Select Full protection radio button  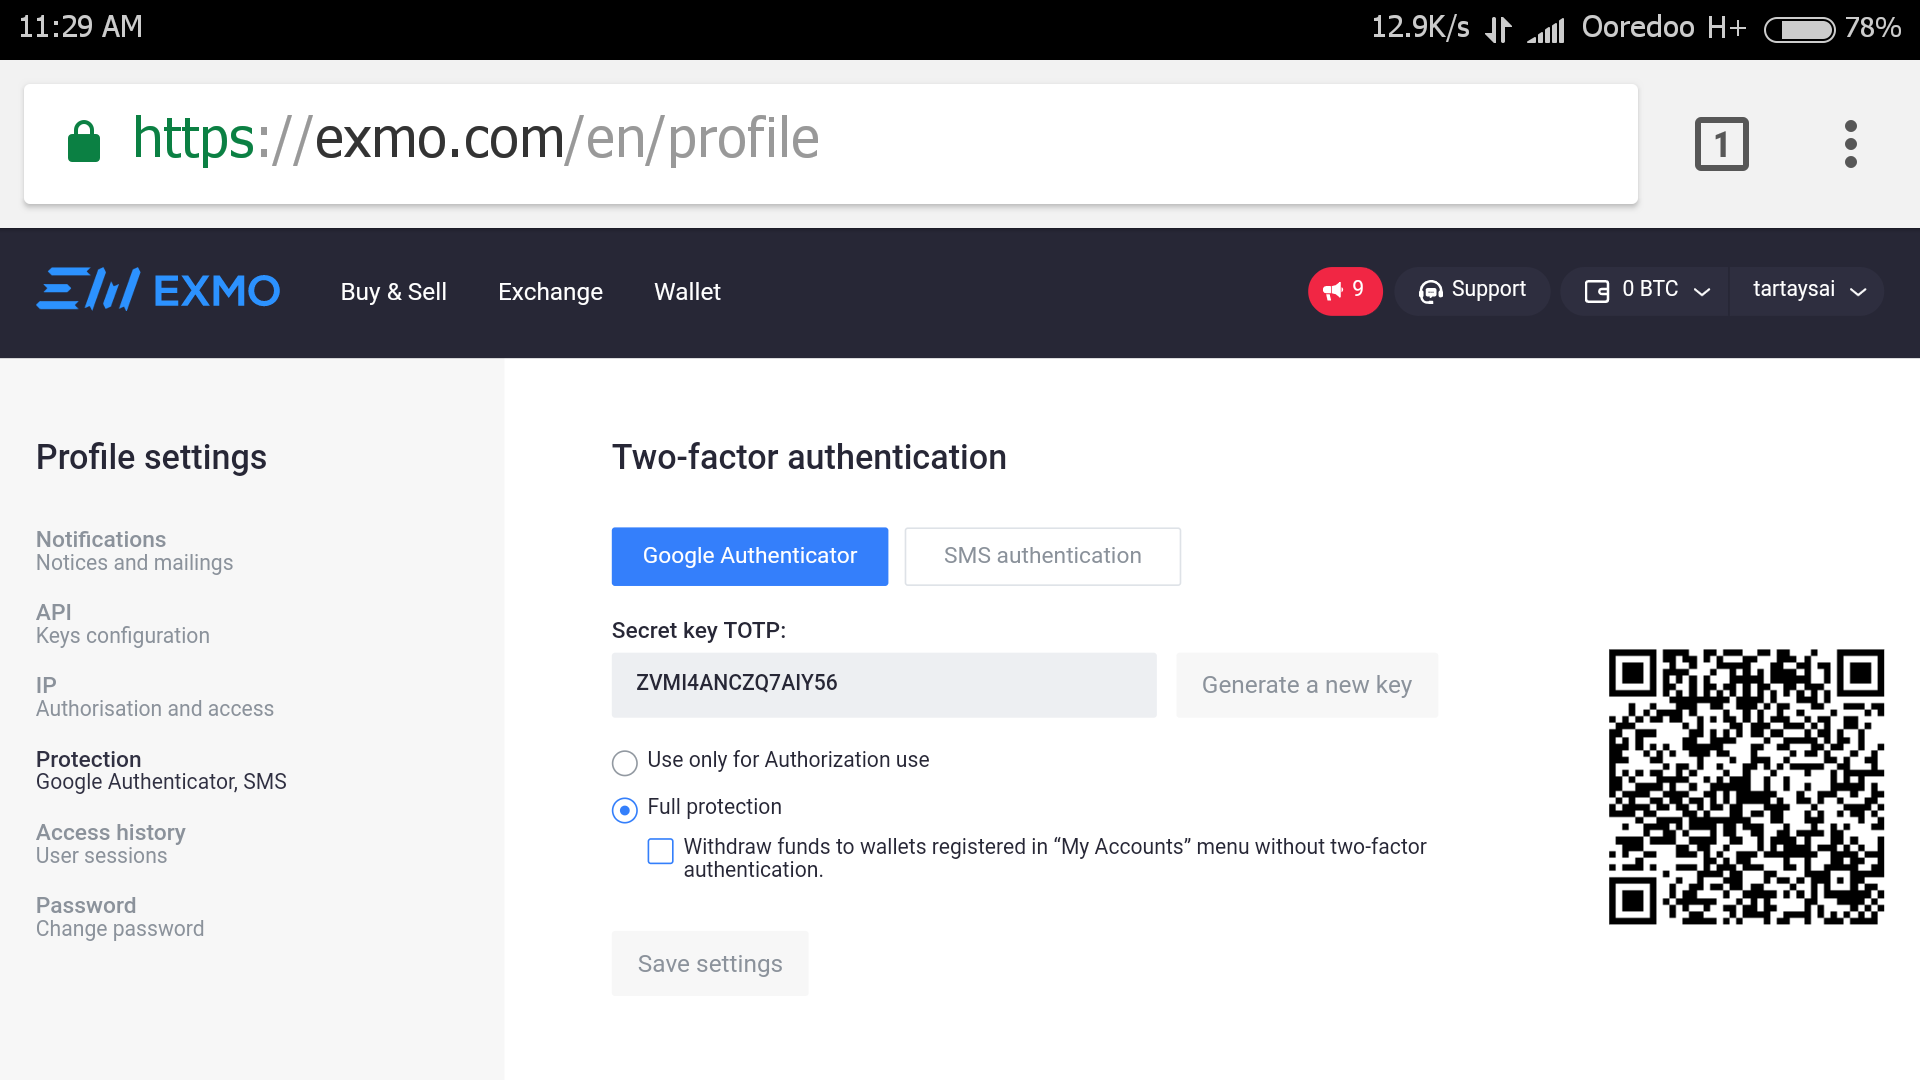pyautogui.click(x=624, y=808)
